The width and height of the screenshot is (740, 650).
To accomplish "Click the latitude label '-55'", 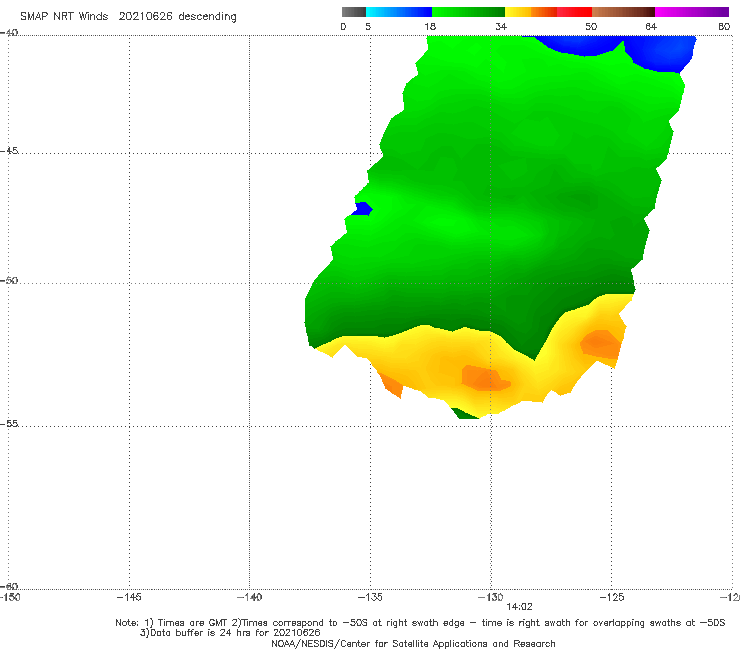I will [9, 423].
